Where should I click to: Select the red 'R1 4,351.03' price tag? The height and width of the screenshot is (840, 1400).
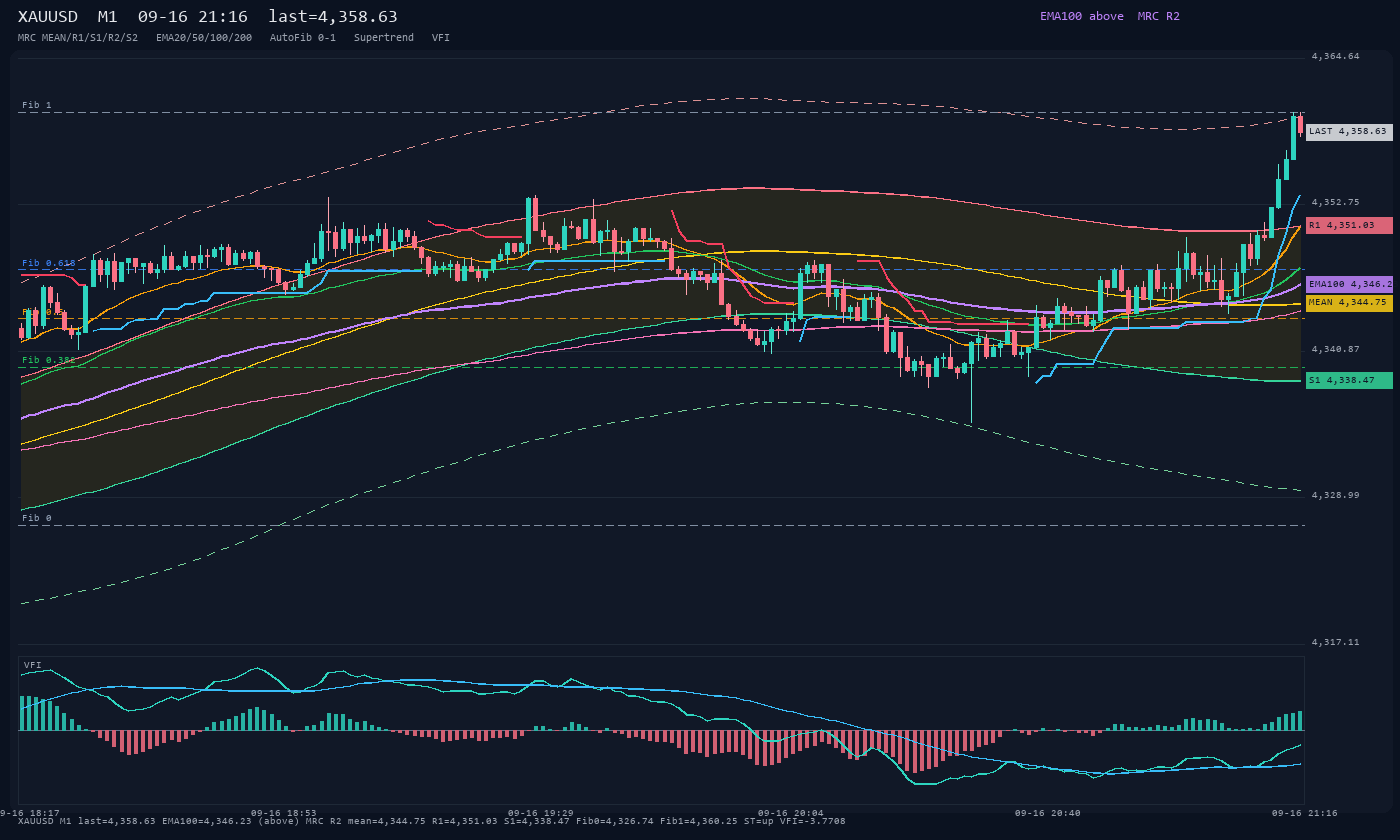click(1349, 225)
